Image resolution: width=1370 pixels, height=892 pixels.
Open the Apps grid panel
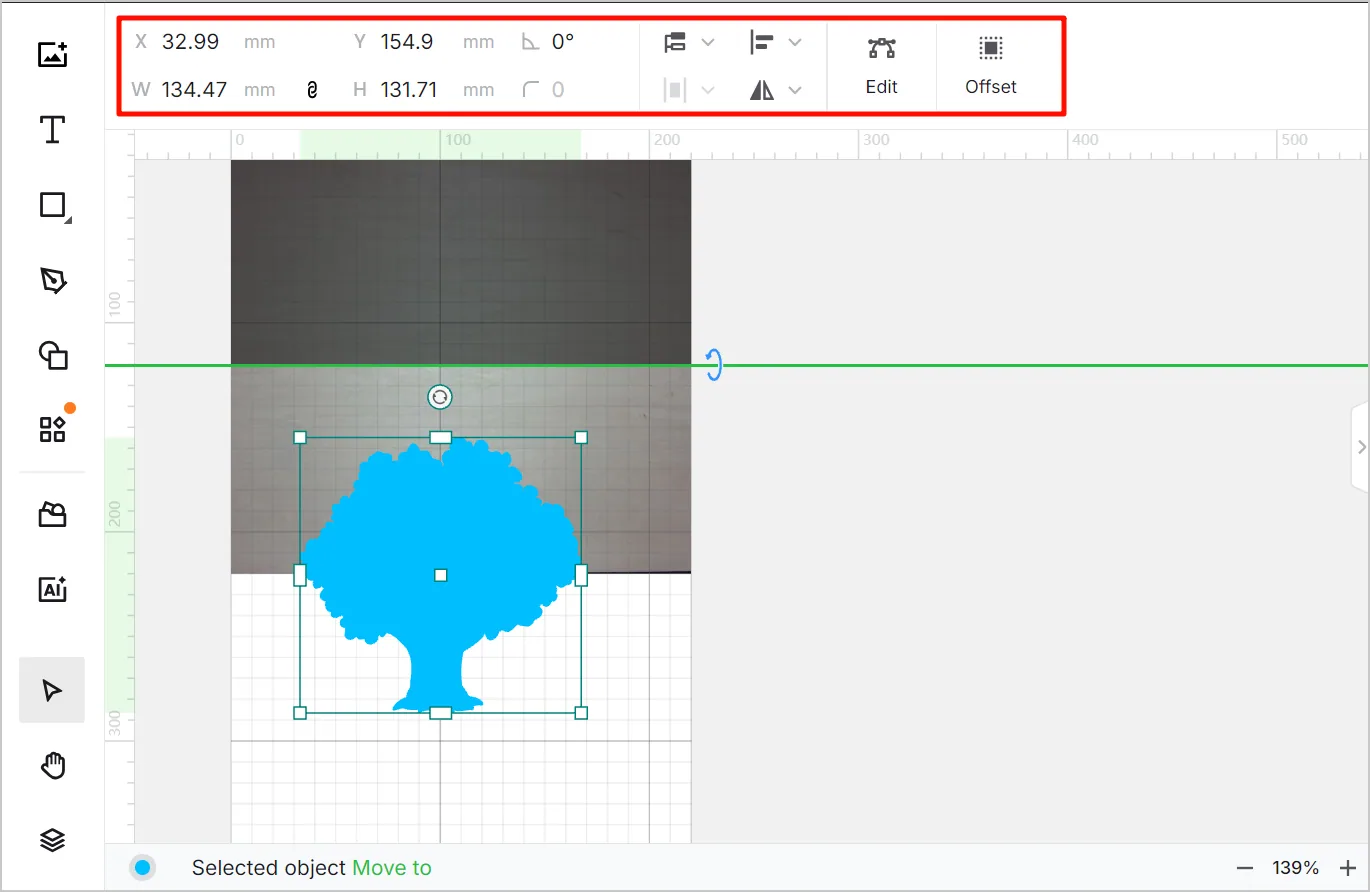(53, 429)
